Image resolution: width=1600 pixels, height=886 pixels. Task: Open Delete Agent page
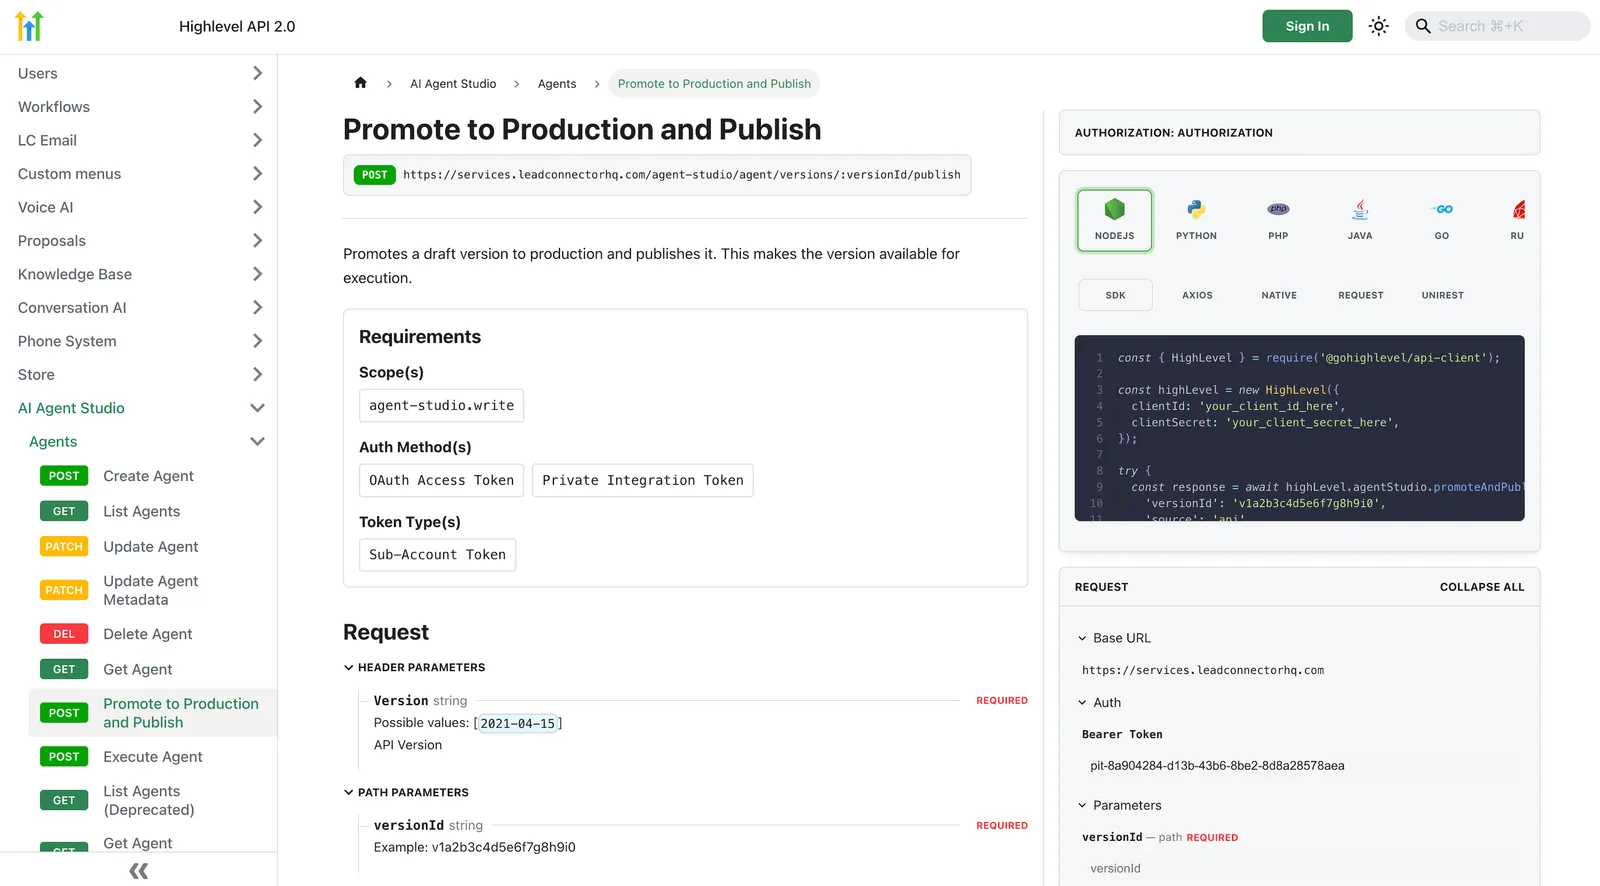pos(148,634)
